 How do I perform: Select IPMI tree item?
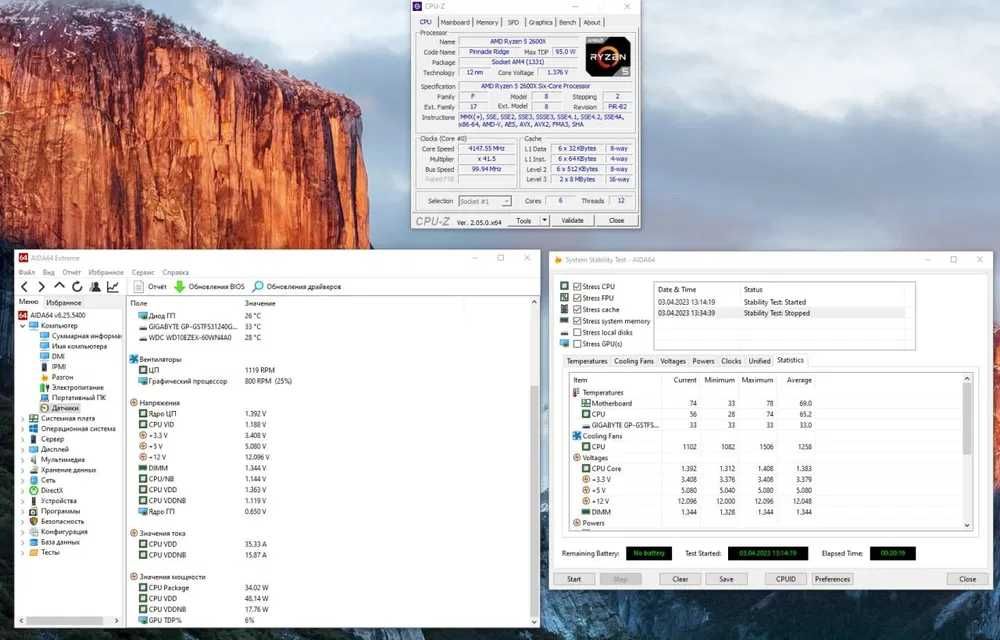(53, 367)
